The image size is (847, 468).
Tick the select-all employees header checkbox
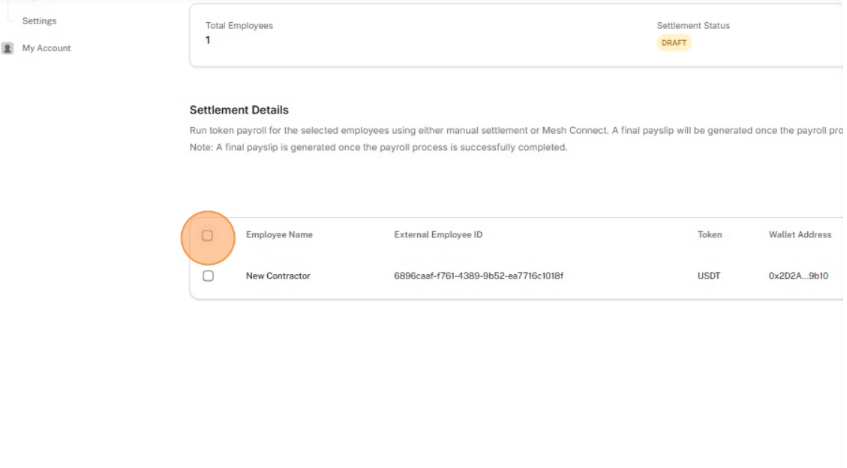tap(207, 236)
